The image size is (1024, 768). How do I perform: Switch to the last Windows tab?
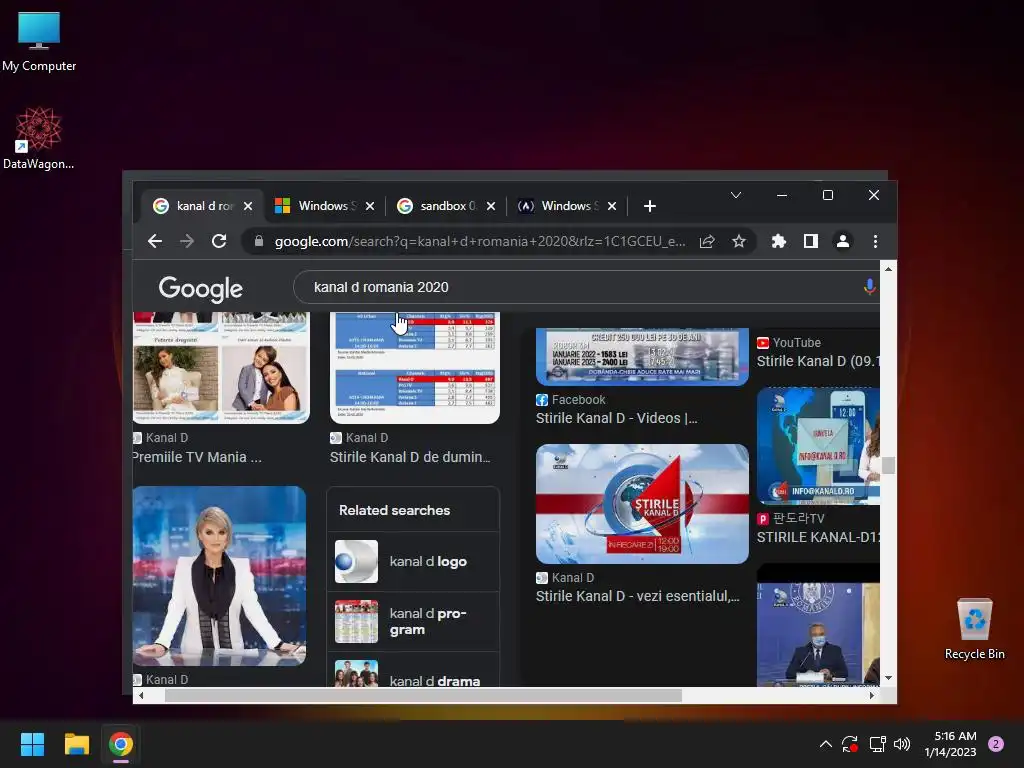tap(567, 206)
